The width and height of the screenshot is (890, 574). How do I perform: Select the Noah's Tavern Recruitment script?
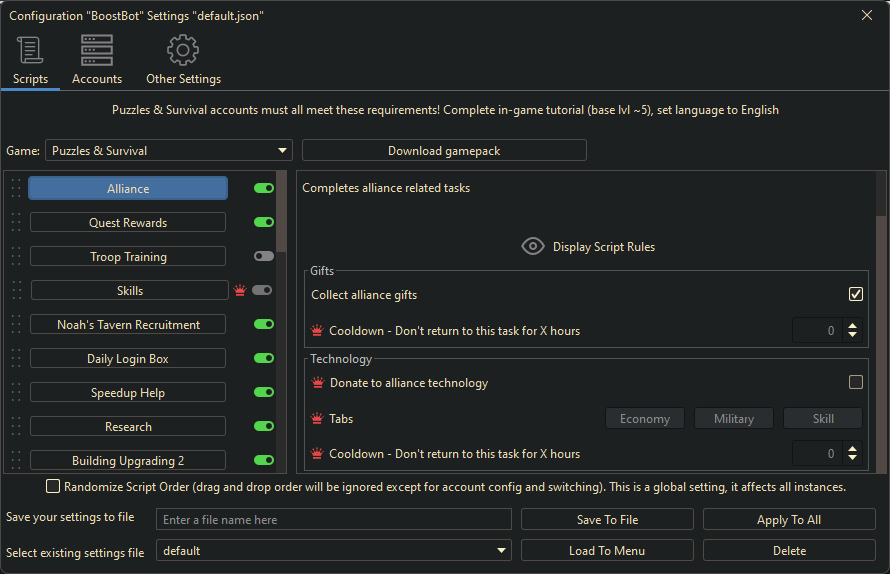(x=128, y=324)
